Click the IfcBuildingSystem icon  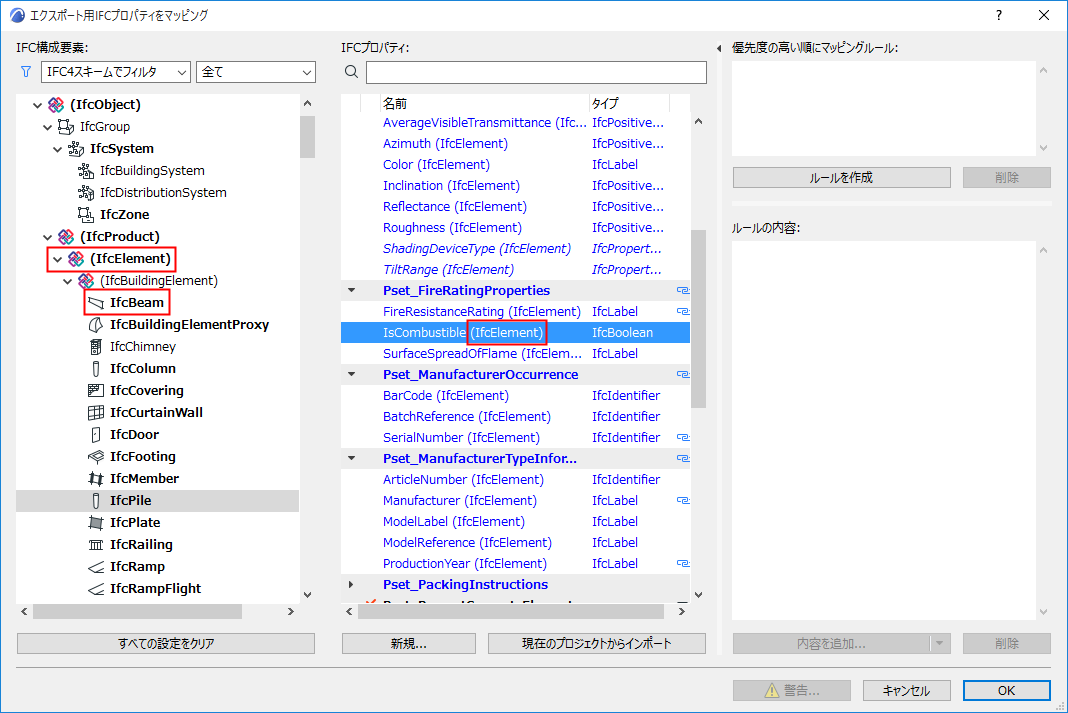click(86, 170)
